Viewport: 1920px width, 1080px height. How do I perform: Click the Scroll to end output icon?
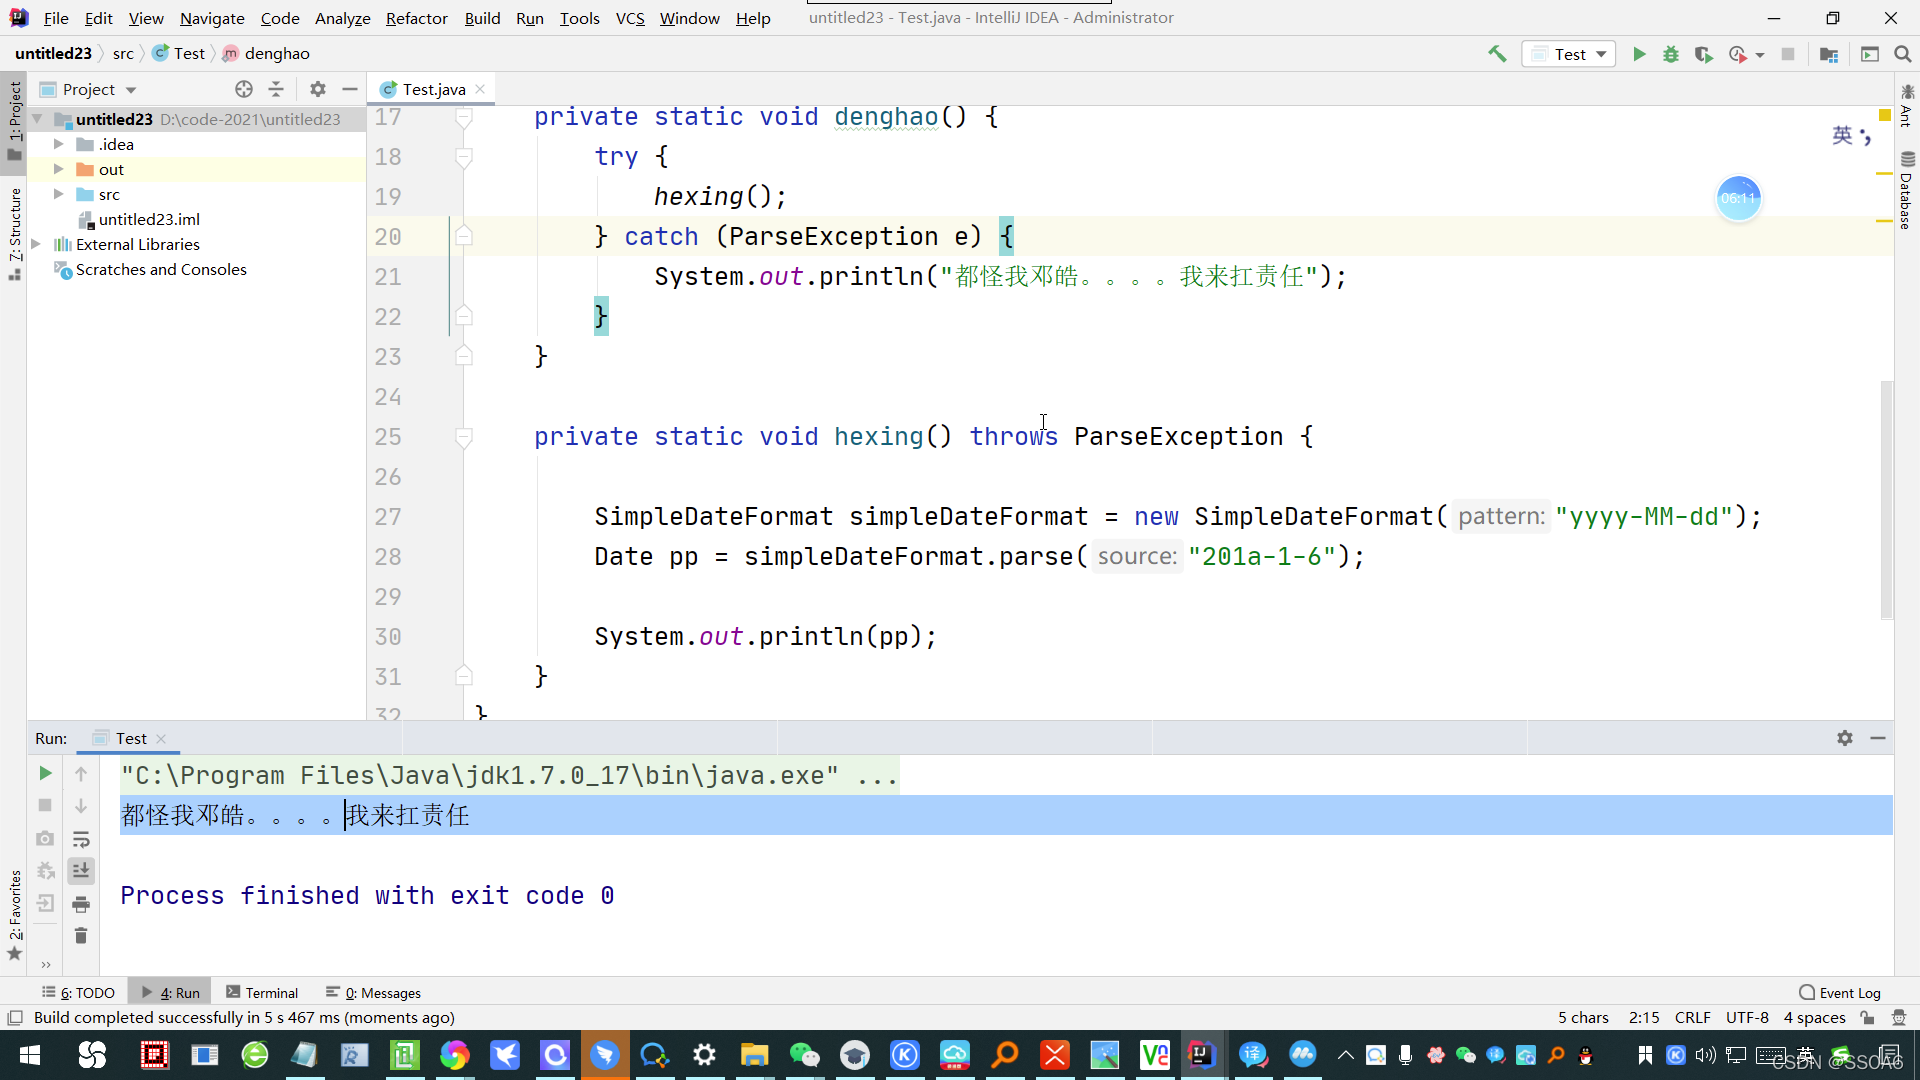82,870
